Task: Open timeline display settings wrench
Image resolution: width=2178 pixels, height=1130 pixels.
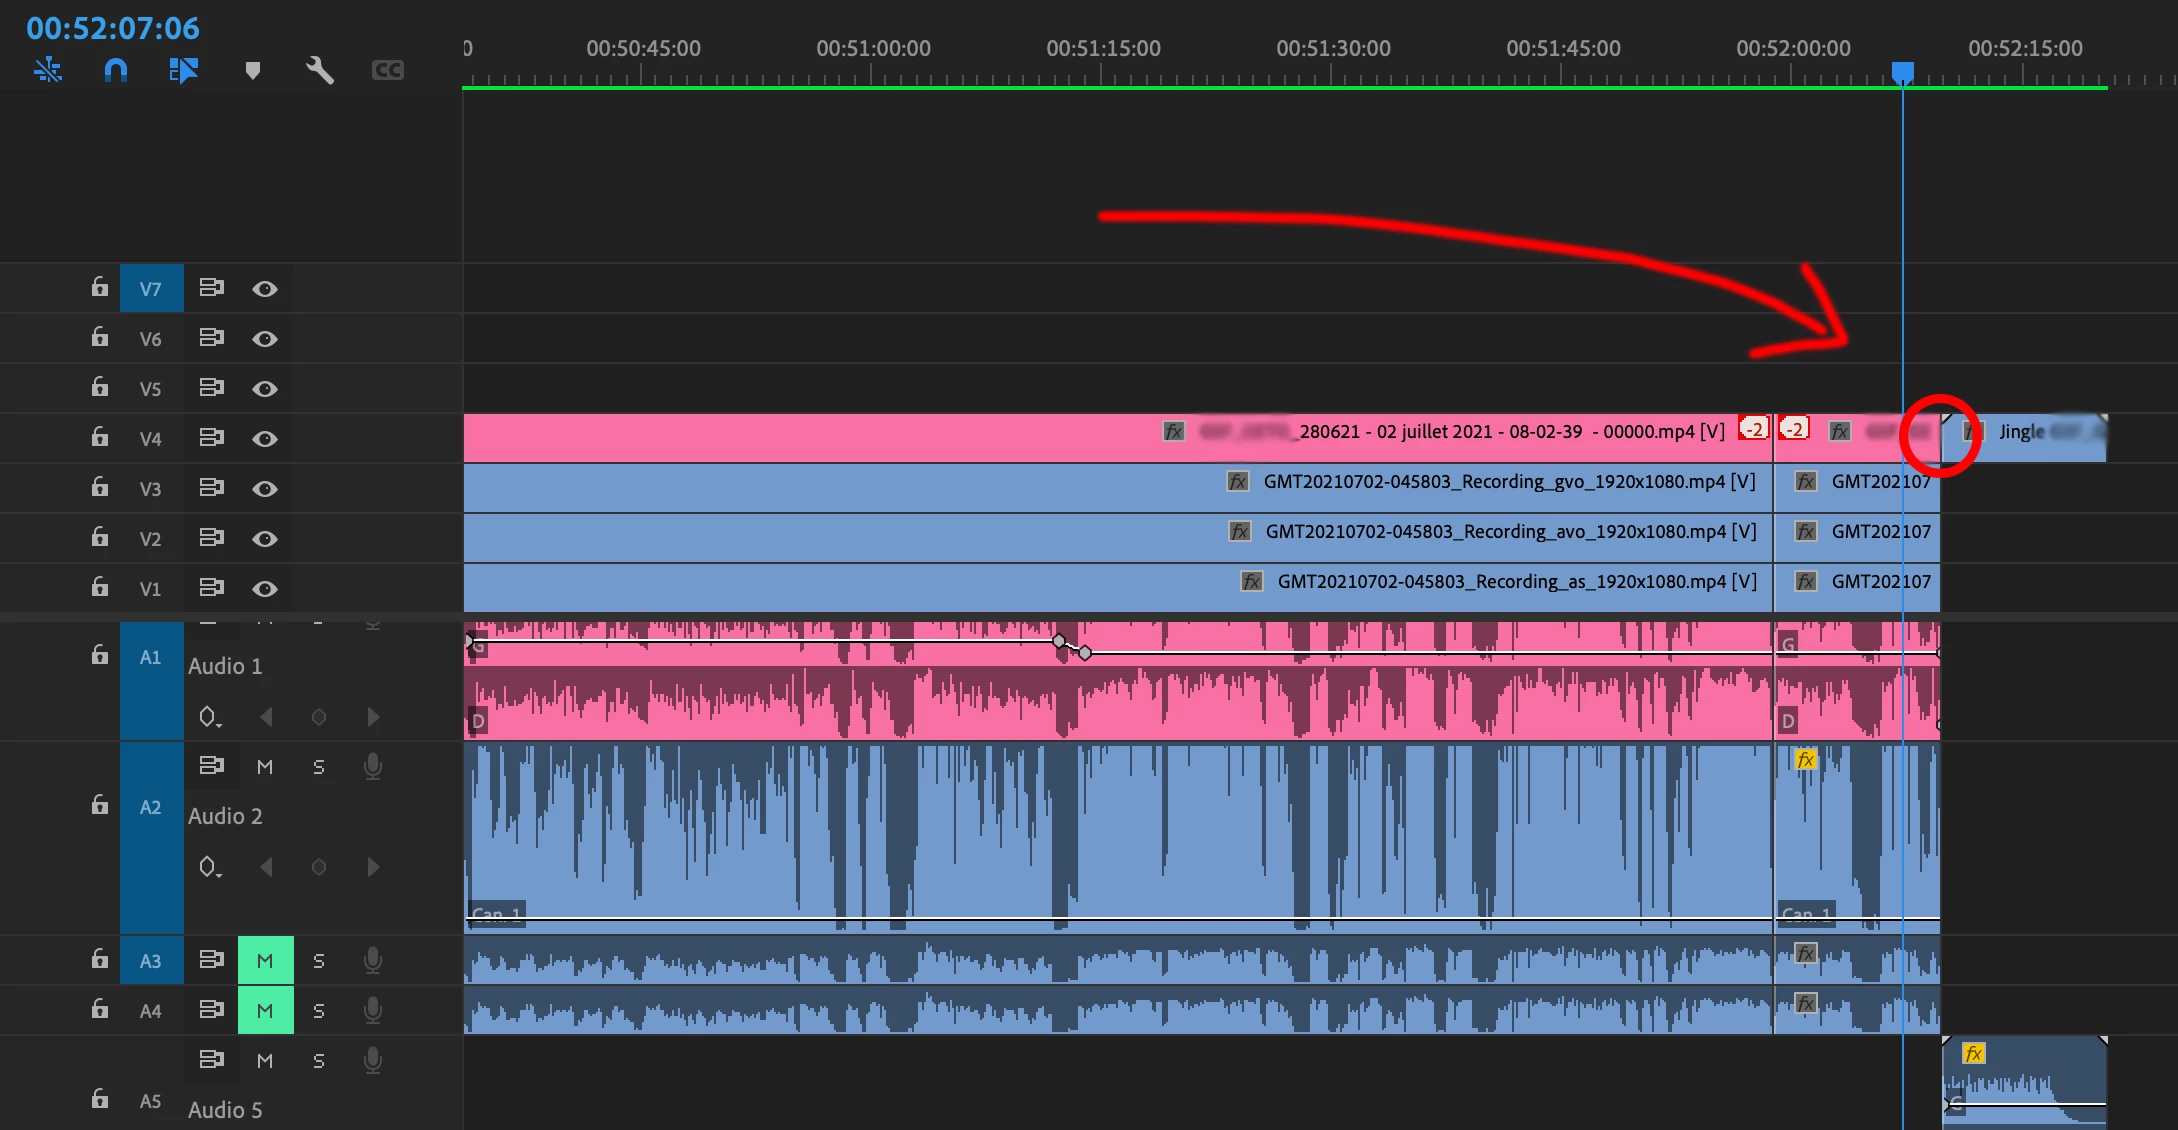Action: coord(320,70)
